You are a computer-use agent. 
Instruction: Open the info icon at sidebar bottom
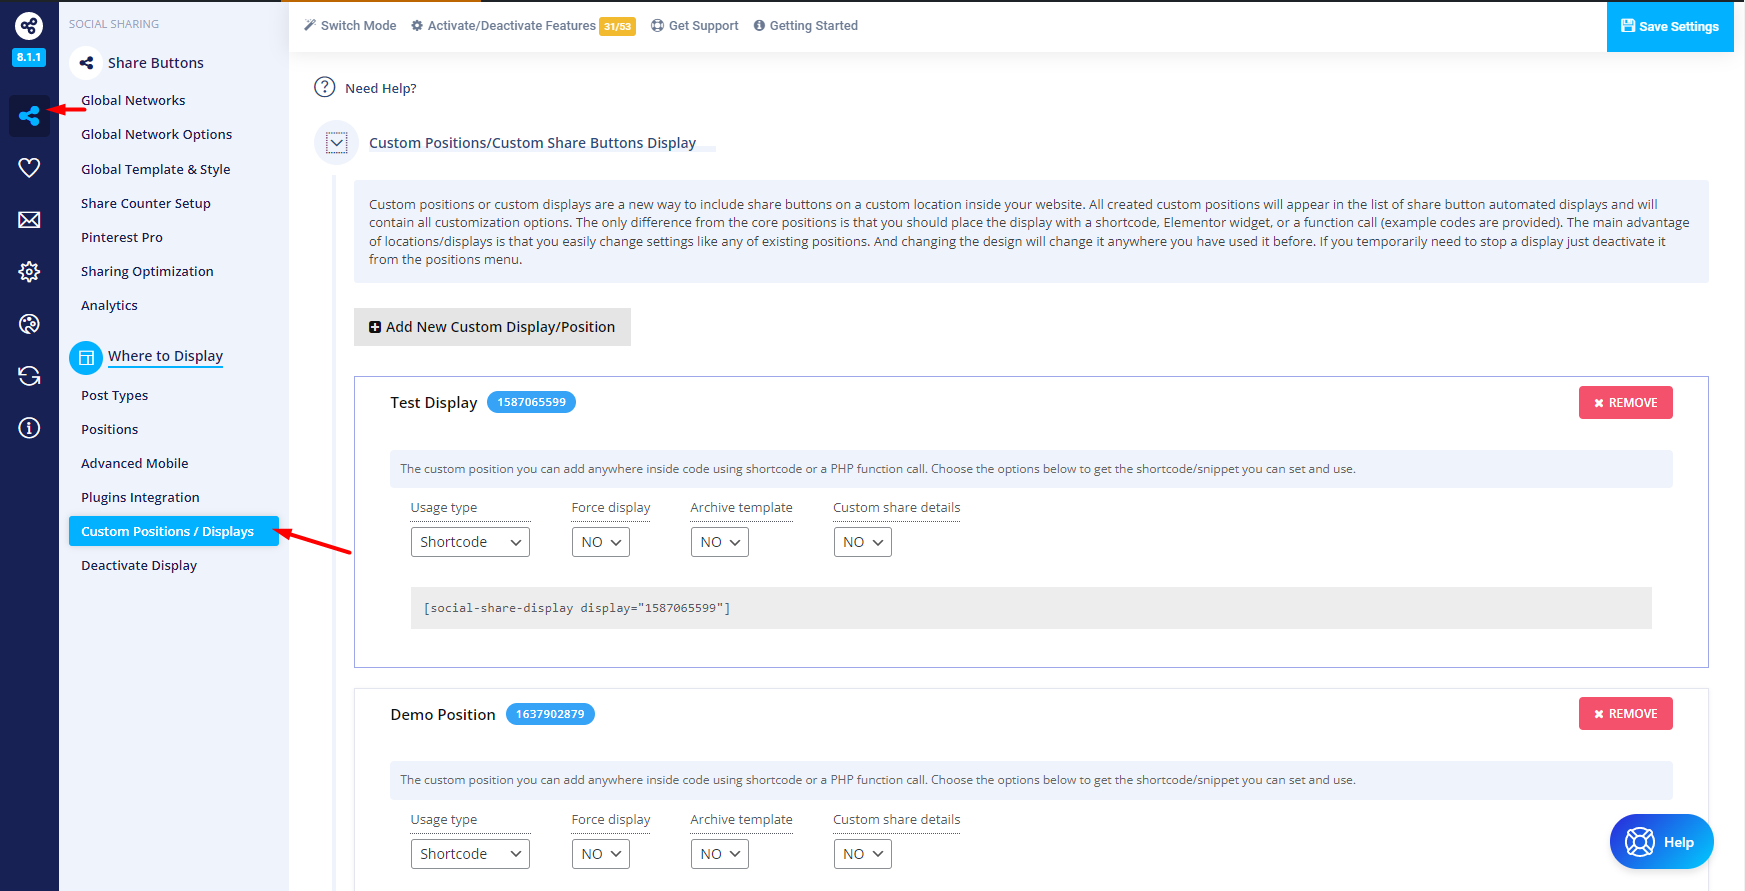tap(29, 428)
